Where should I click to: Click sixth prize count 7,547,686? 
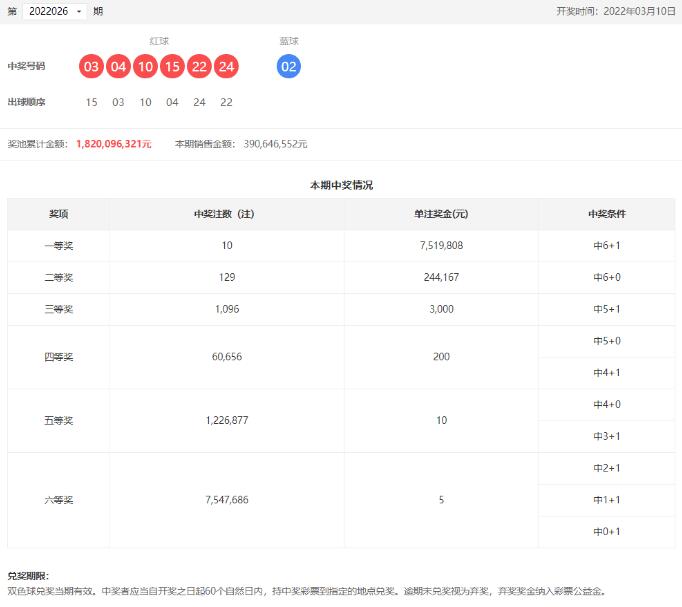coord(227,500)
